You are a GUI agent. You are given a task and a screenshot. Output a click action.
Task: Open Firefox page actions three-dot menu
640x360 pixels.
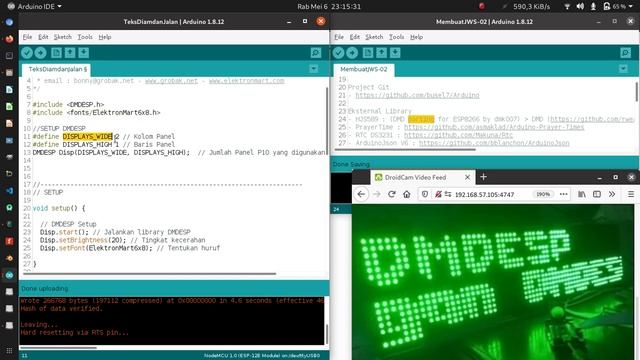564,194
